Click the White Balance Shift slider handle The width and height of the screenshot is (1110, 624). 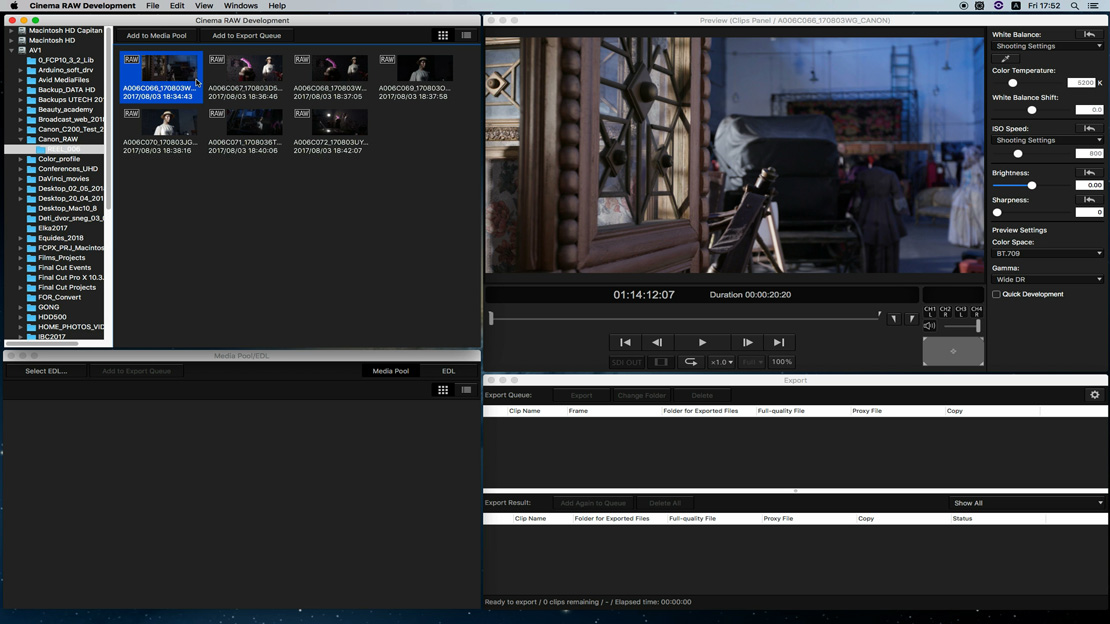(x=1031, y=110)
